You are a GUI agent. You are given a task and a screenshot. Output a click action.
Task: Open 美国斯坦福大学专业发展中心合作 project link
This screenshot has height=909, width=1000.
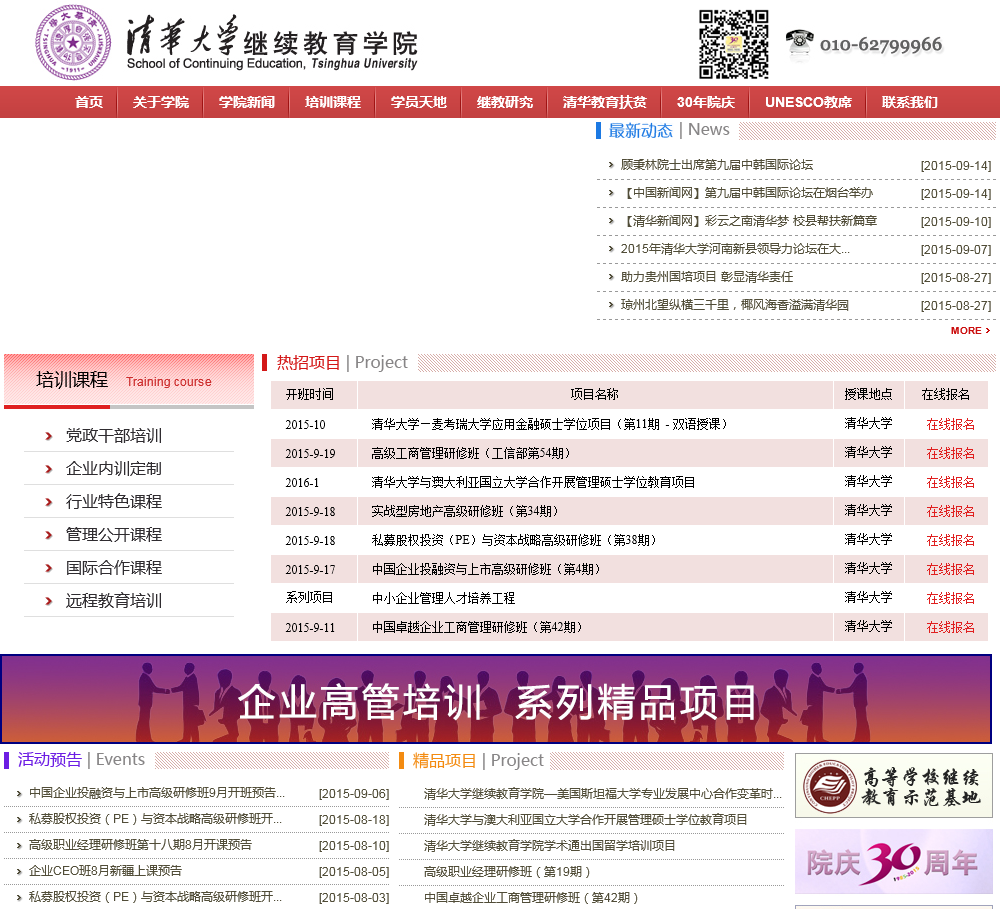(x=603, y=794)
